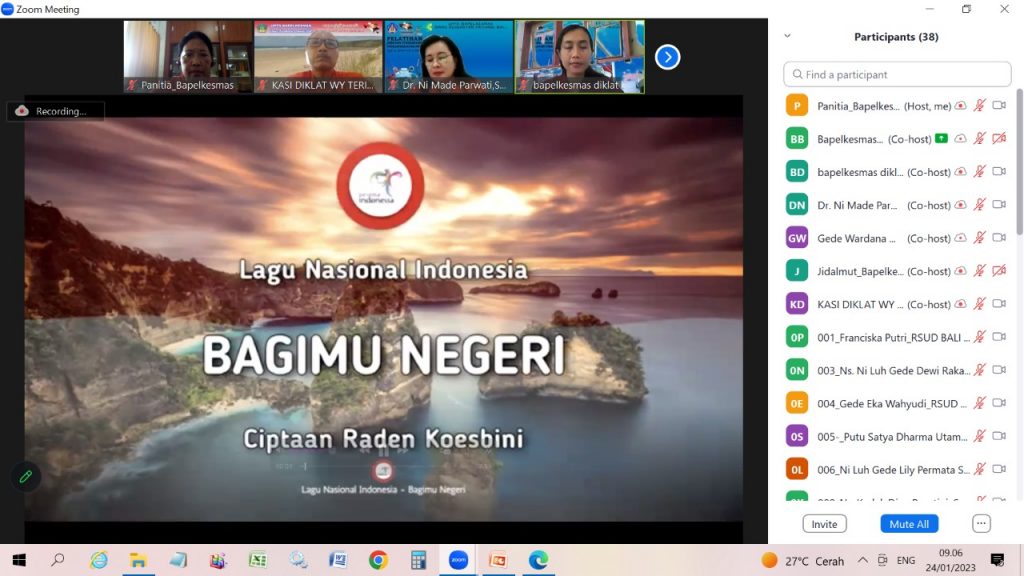This screenshot has width=1024, height=576.
Task: Open Google Chrome from the taskbar
Action: (378, 560)
